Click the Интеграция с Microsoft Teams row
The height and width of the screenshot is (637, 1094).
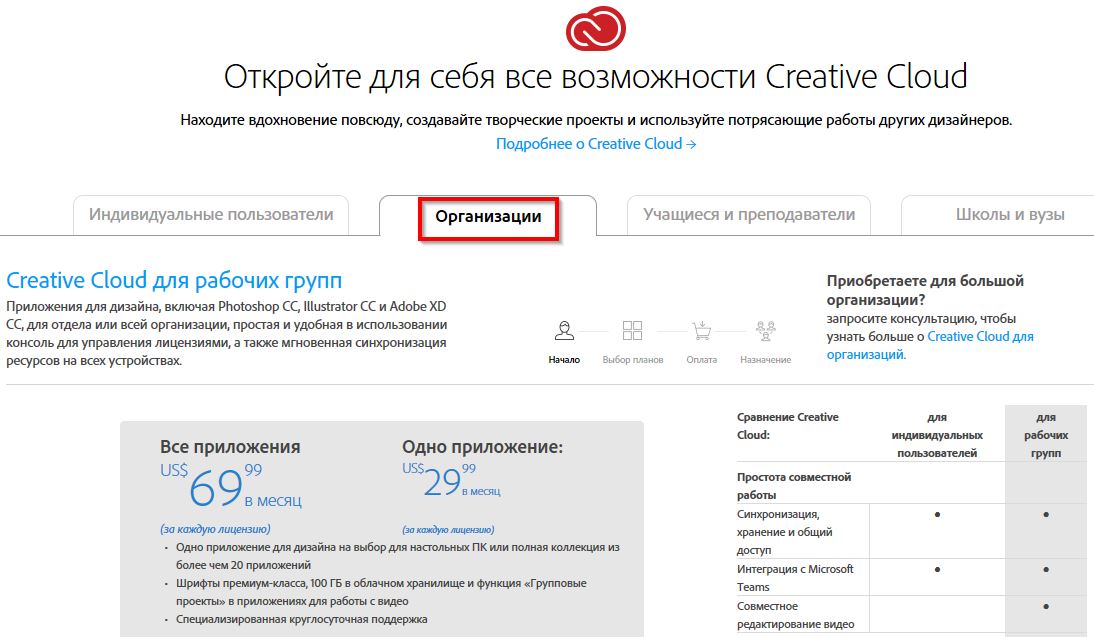click(x=796, y=578)
